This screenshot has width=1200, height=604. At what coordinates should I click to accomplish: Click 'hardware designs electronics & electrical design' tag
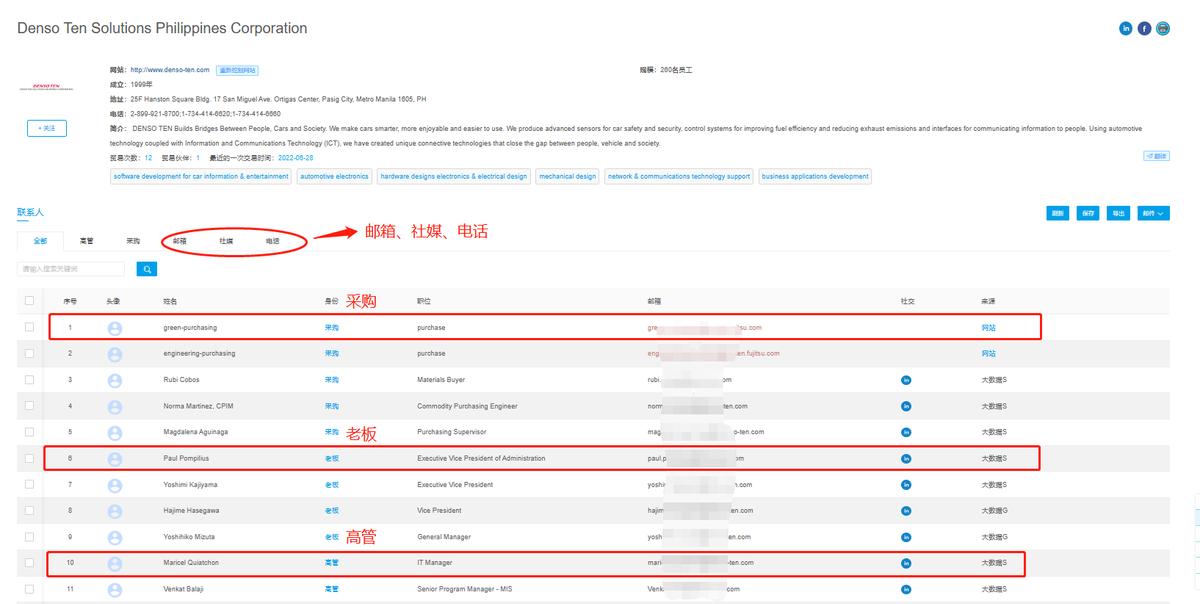454,176
